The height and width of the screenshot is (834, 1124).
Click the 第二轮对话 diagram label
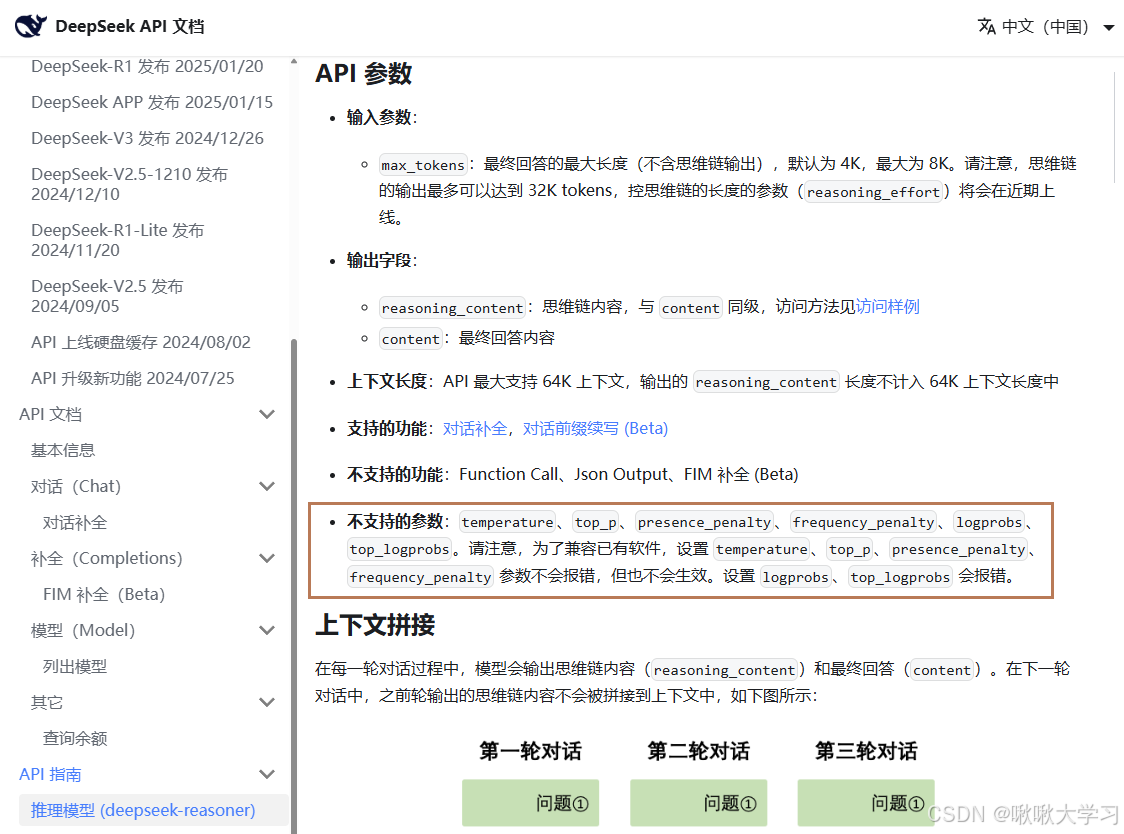click(x=698, y=752)
